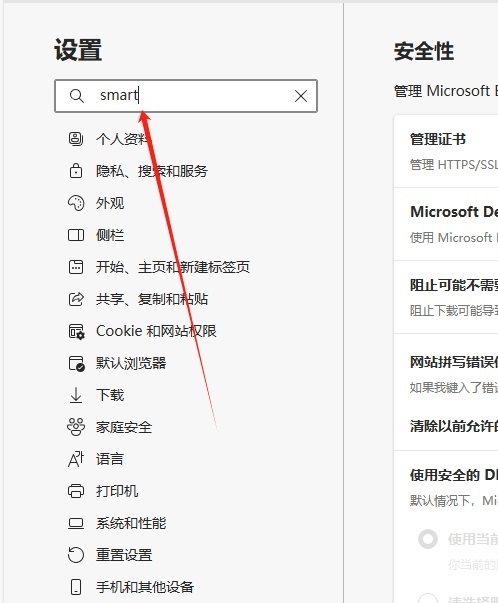
Task: Open the 管理证书 entry
Action: (x=446, y=151)
